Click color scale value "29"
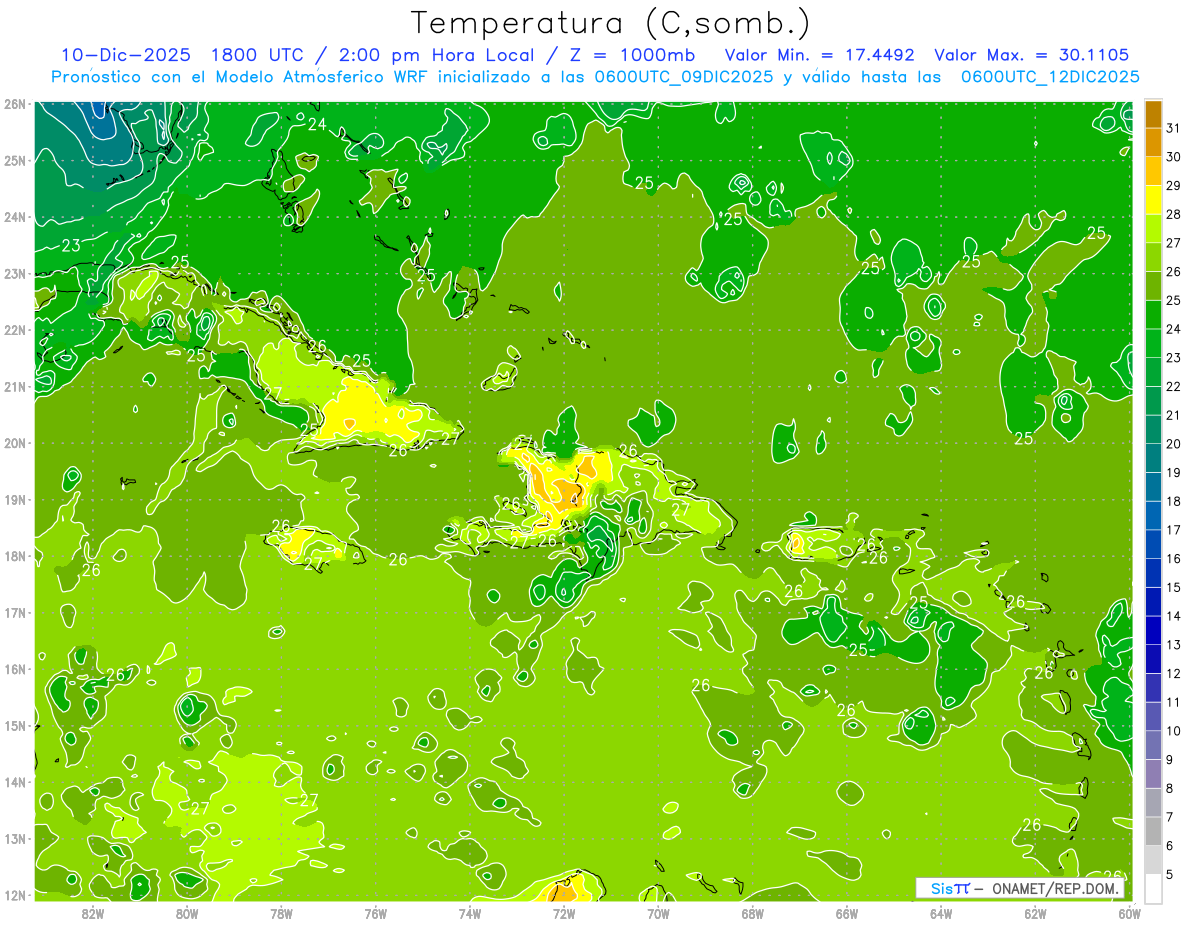 [x=1174, y=186]
